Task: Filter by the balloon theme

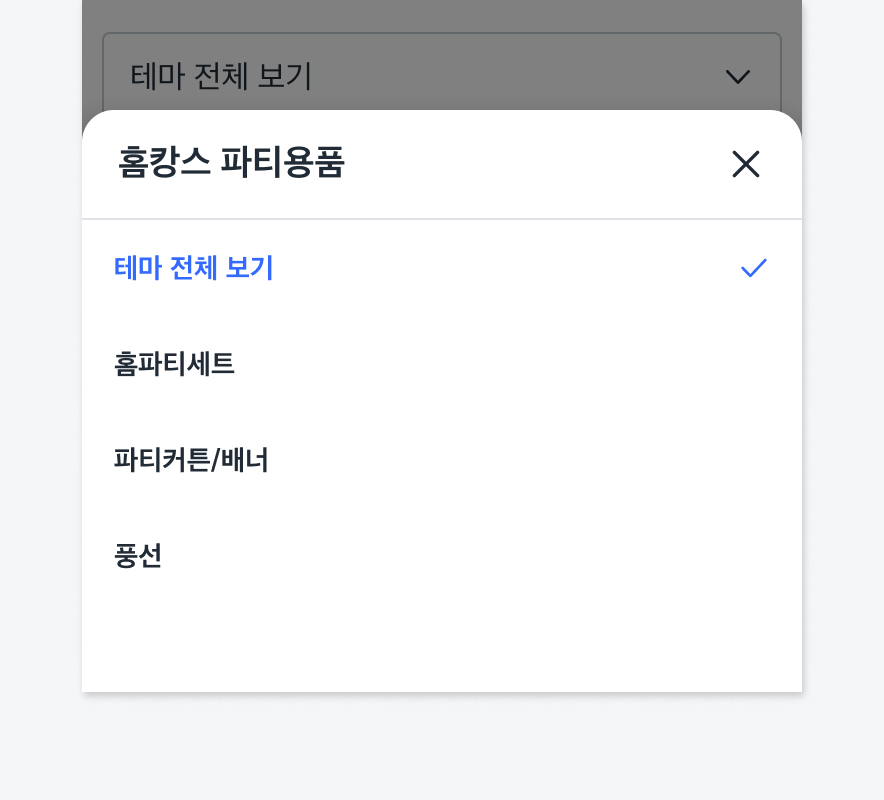Action: coord(139,556)
